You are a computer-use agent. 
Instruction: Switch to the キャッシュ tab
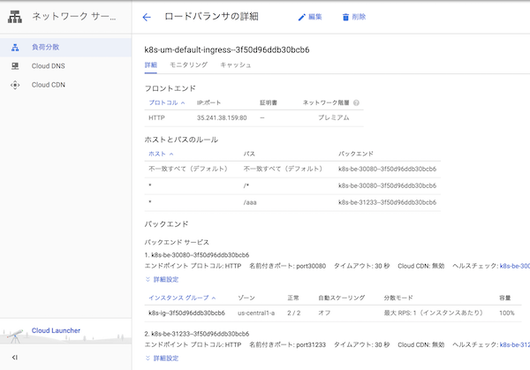pos(236,65)
